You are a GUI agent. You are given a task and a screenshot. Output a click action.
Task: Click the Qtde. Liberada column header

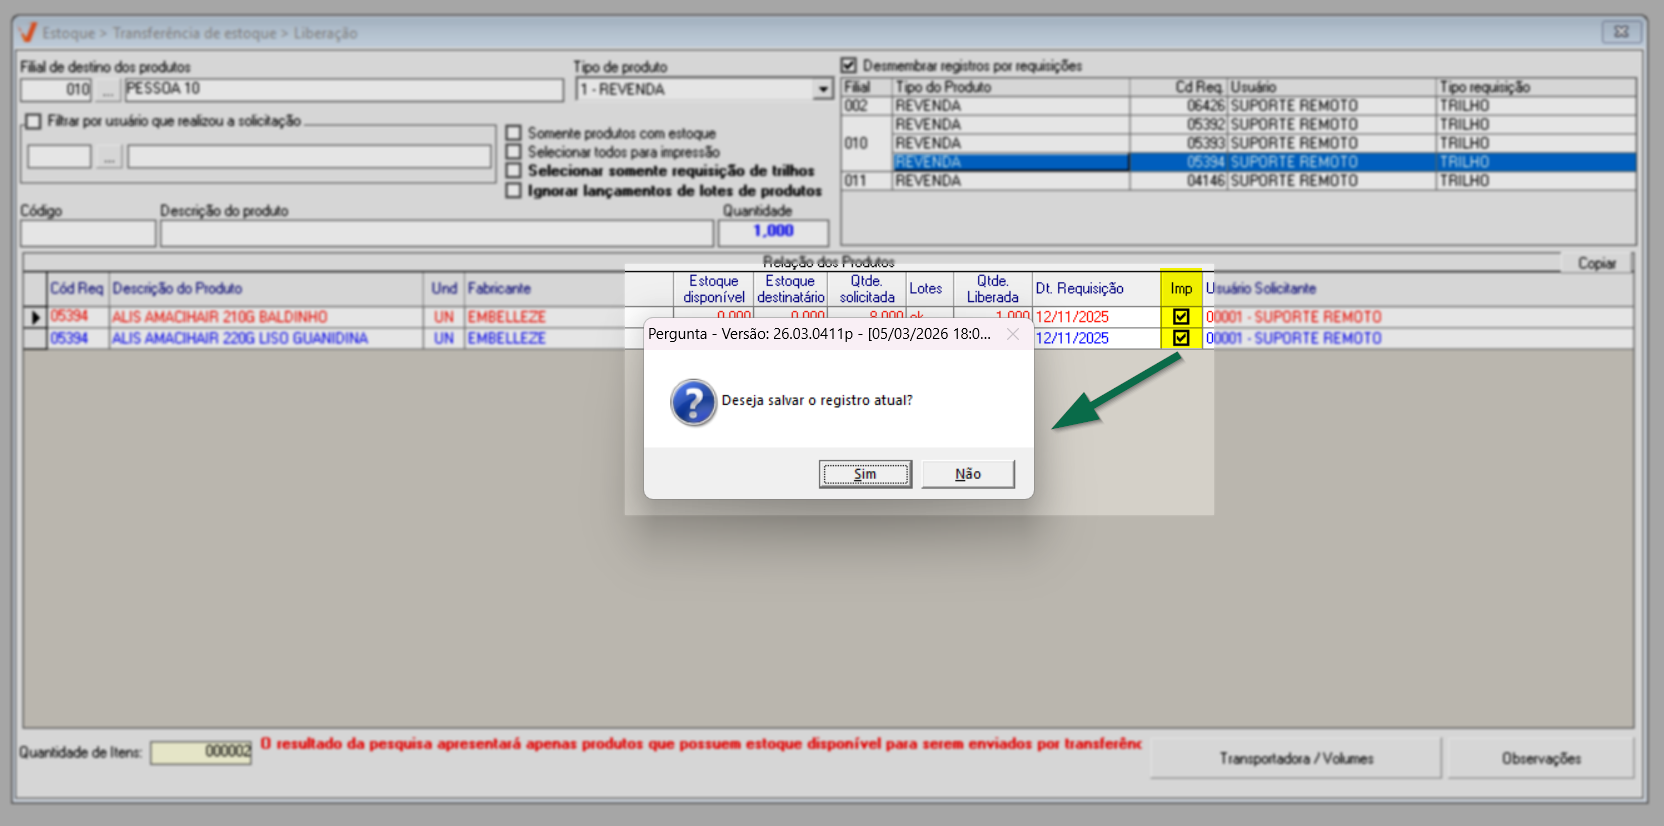click(x=992, y=288)
